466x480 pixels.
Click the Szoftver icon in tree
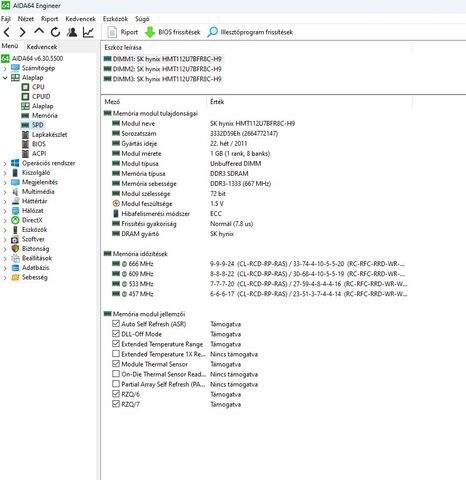coord(15,239)
